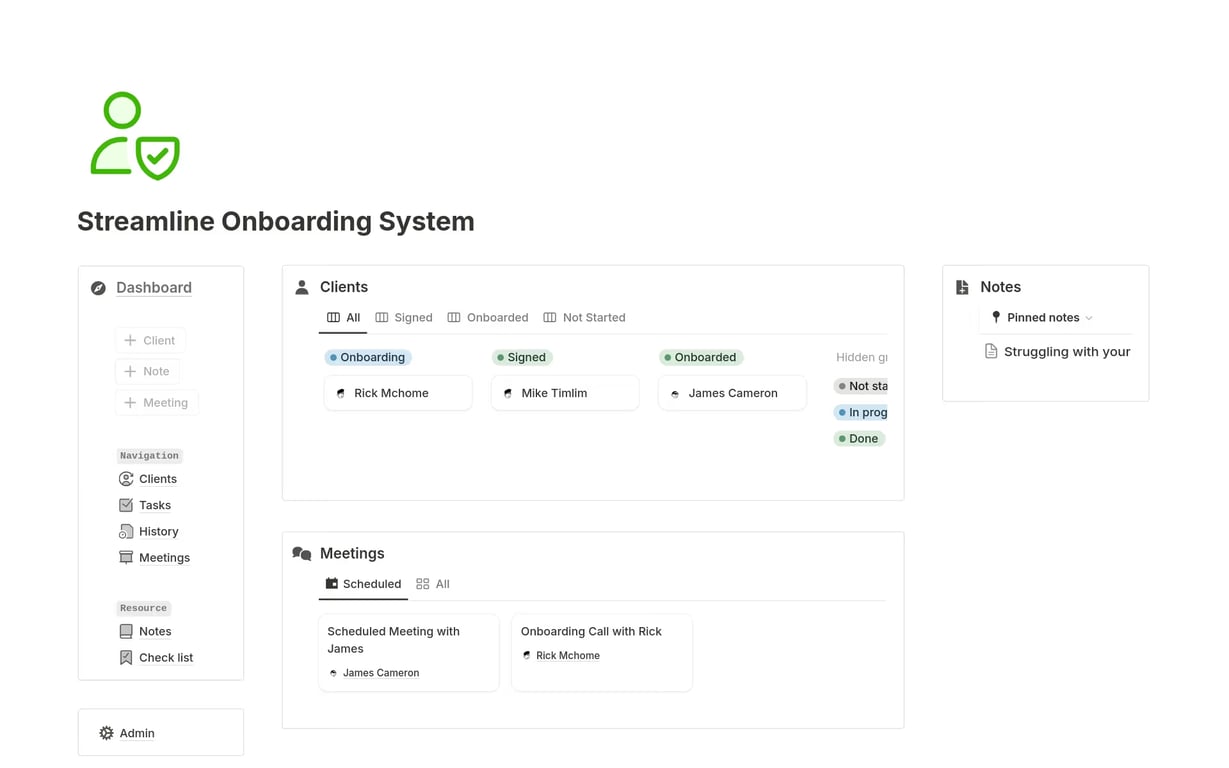Switch to the Not Started clients tab
This screenshot has height=768, width=1229.
584,318
